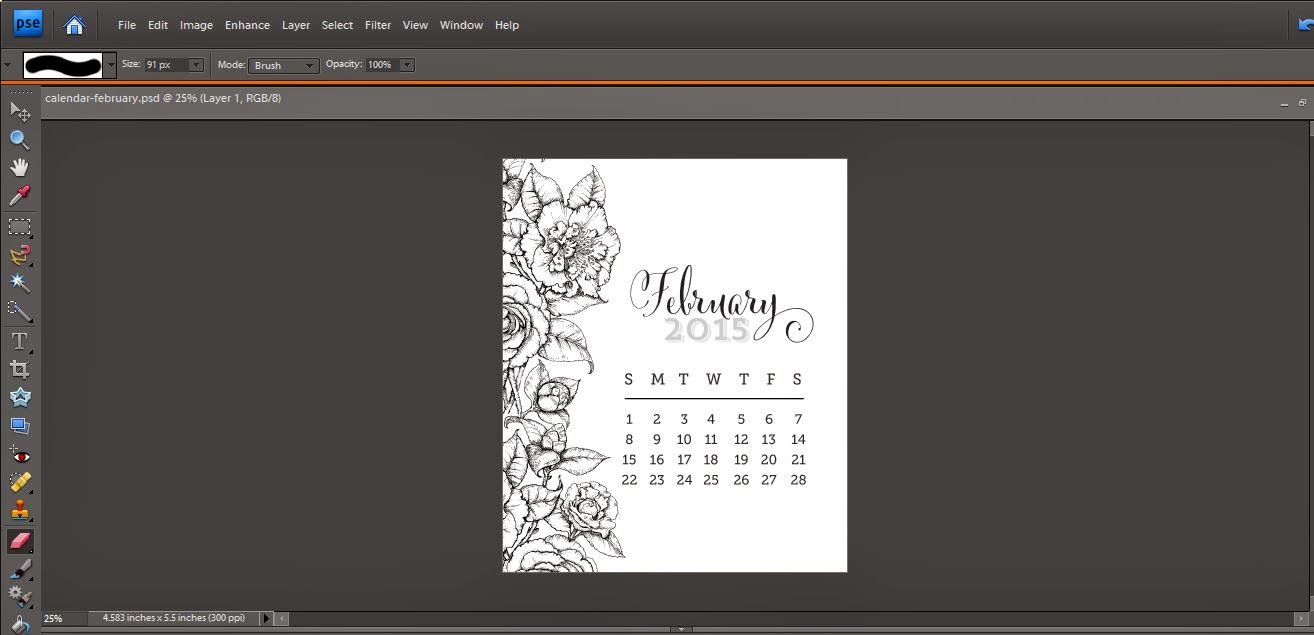
Task: Click the document dimensions status text
Action: [x=174, y=619]
